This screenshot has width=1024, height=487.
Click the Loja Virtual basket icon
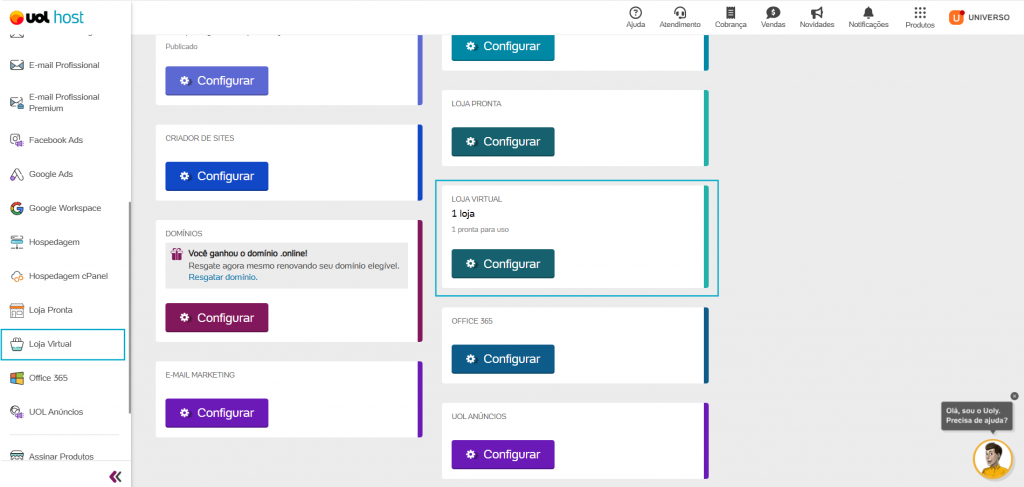[x=17, y=344]
